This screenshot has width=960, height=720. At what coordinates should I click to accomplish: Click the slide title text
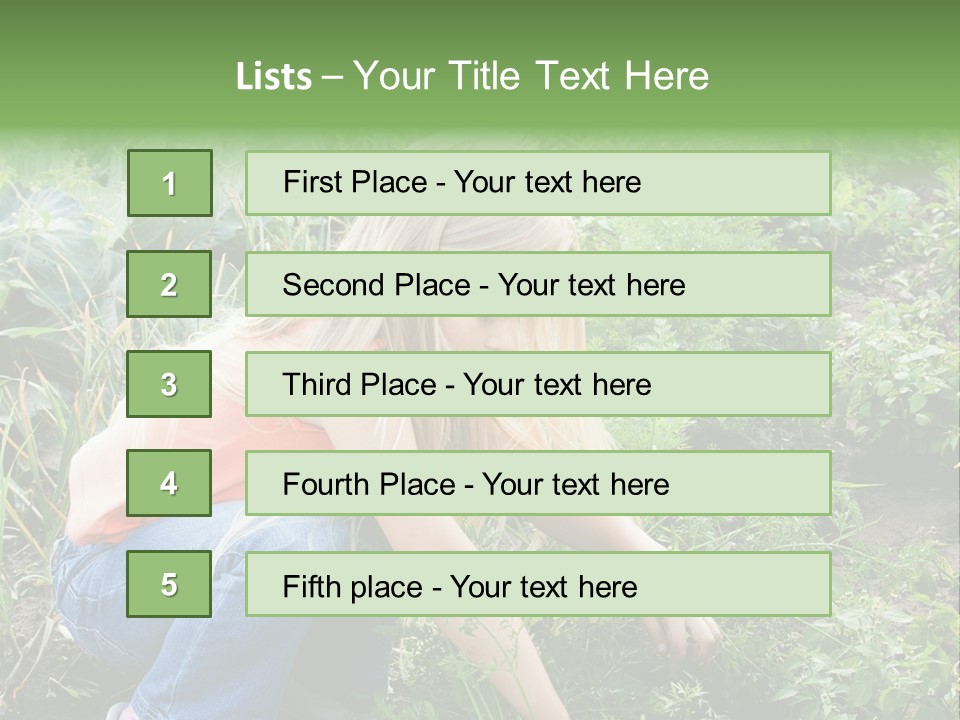472,76
